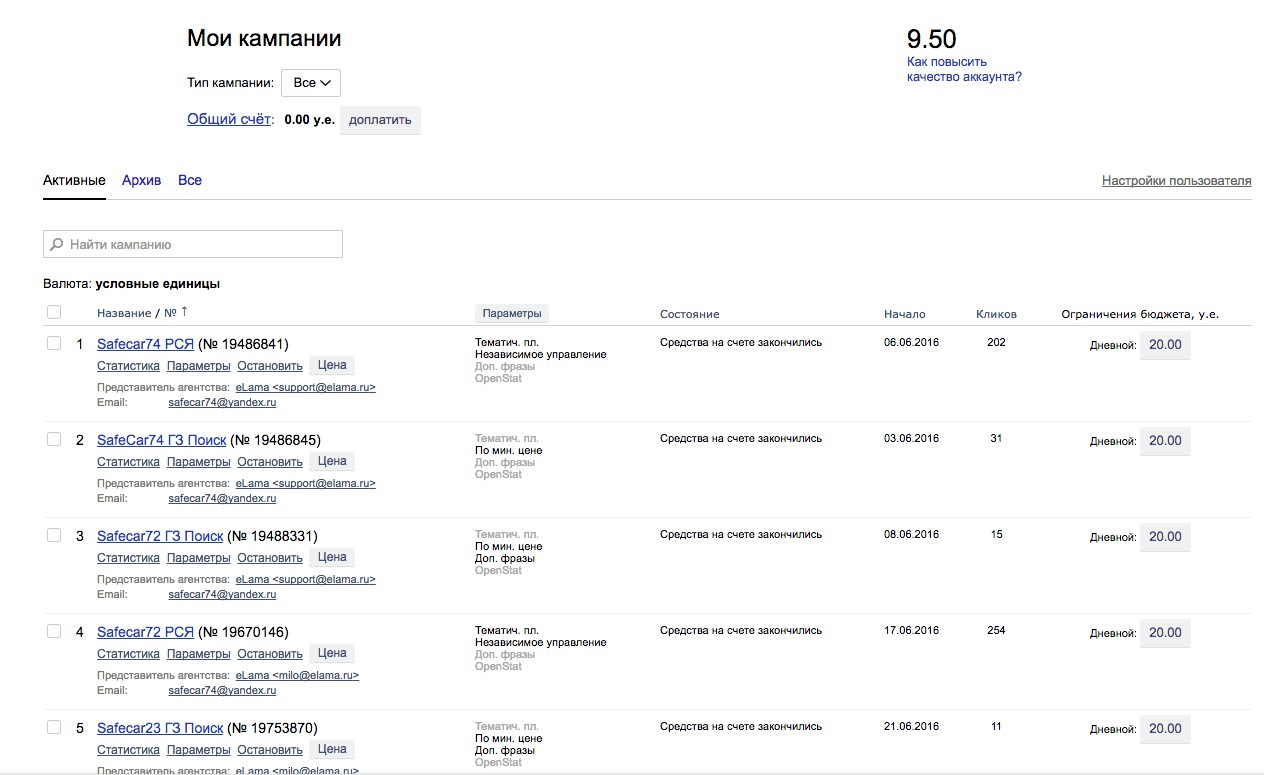Open Статистика for Safecar72 ГЗ Поиск
The width and height of the screenshot is (1264, 775).
[128, 558]
